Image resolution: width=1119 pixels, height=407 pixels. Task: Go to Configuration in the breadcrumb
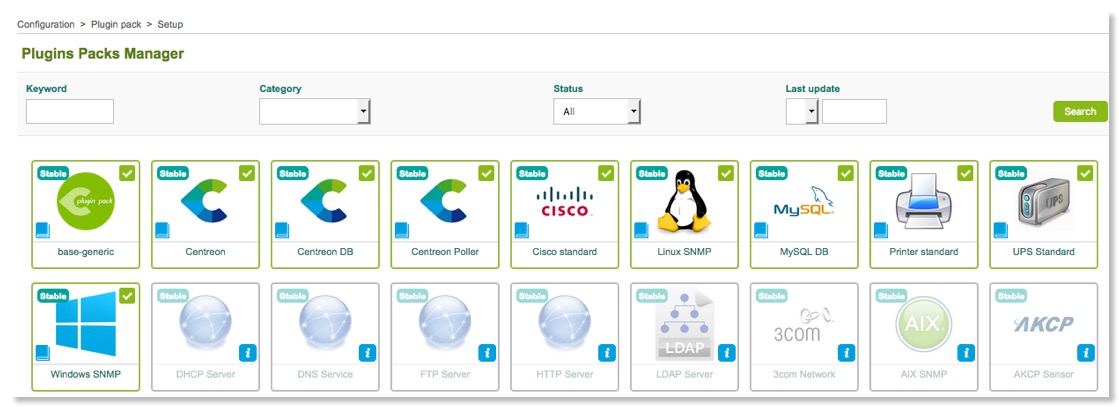(x=46, y=24)
